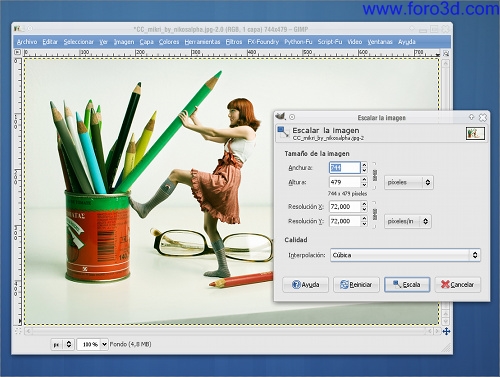Click the Cancelar button
Viewport: 500px width, 377px height.
[x=458, y=285]
